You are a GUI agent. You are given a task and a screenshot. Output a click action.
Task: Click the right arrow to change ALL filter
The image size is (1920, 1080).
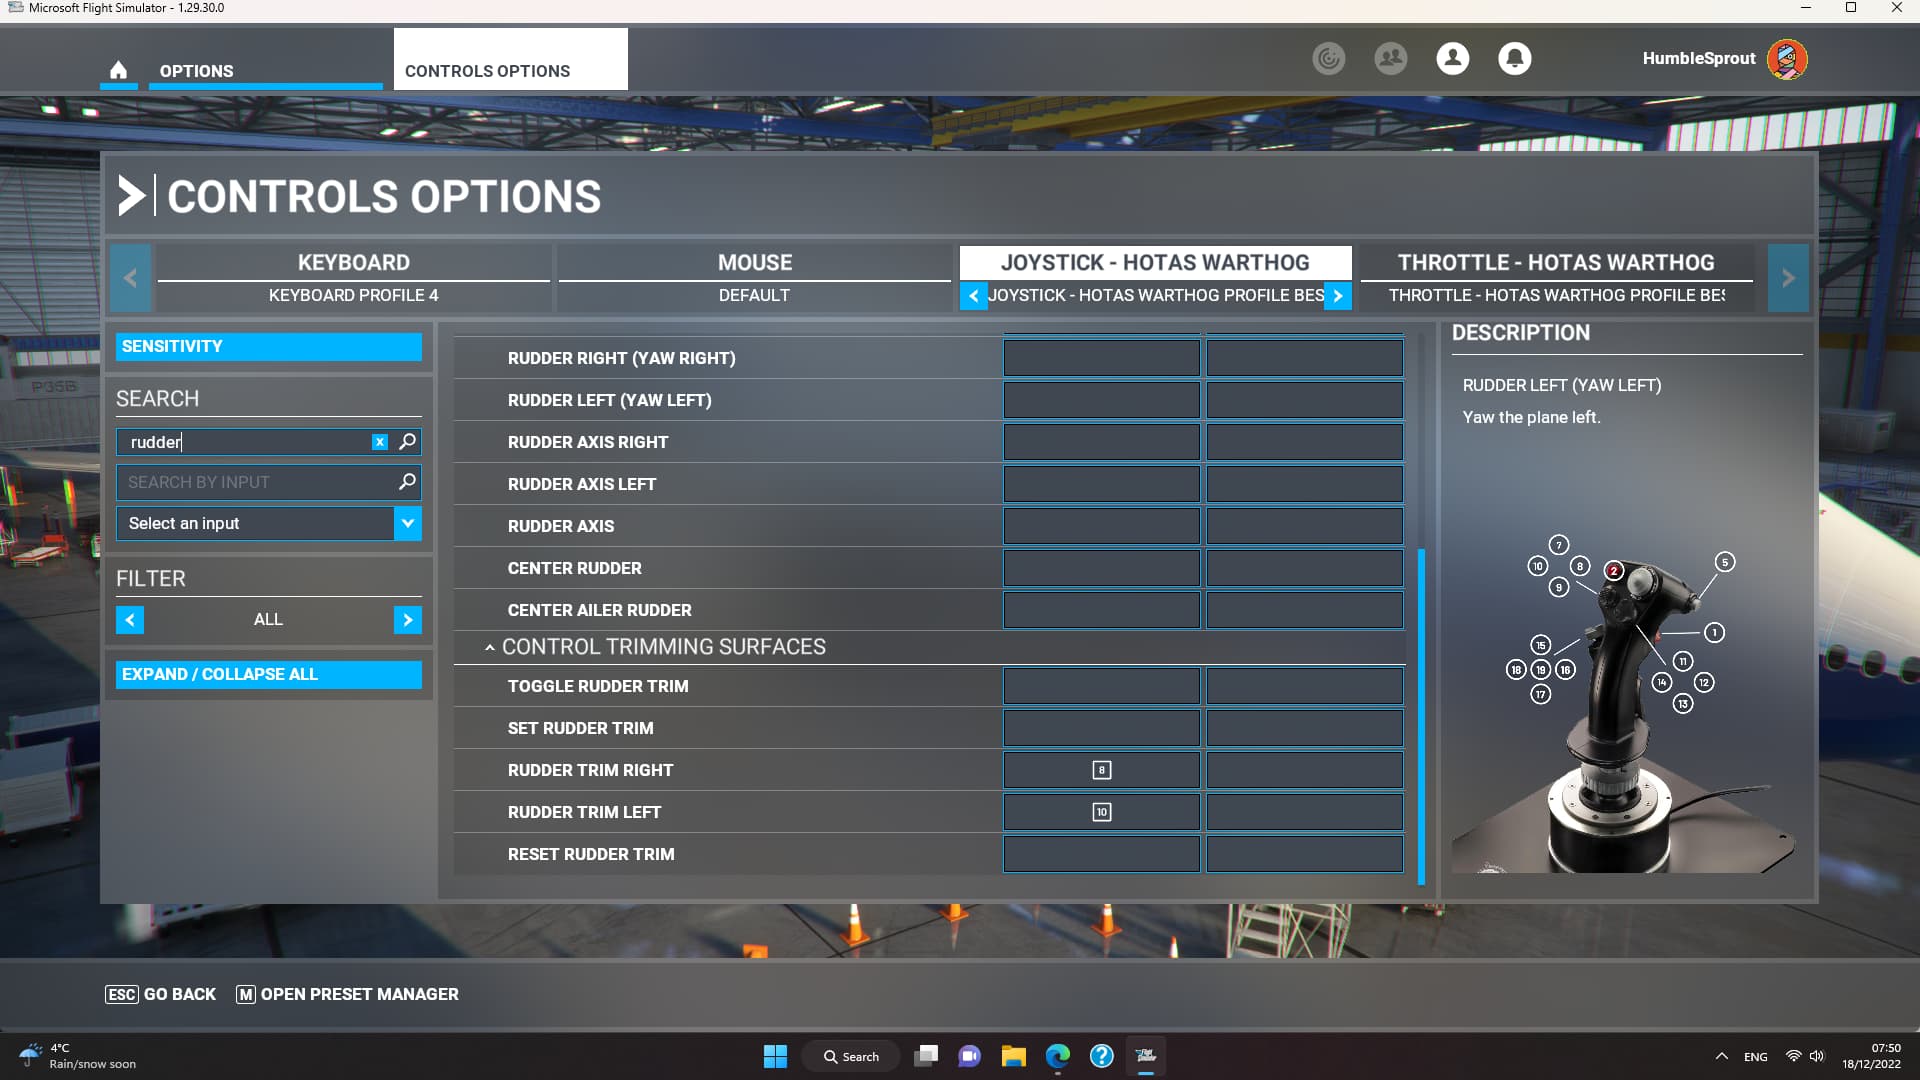tap(407, 620)
